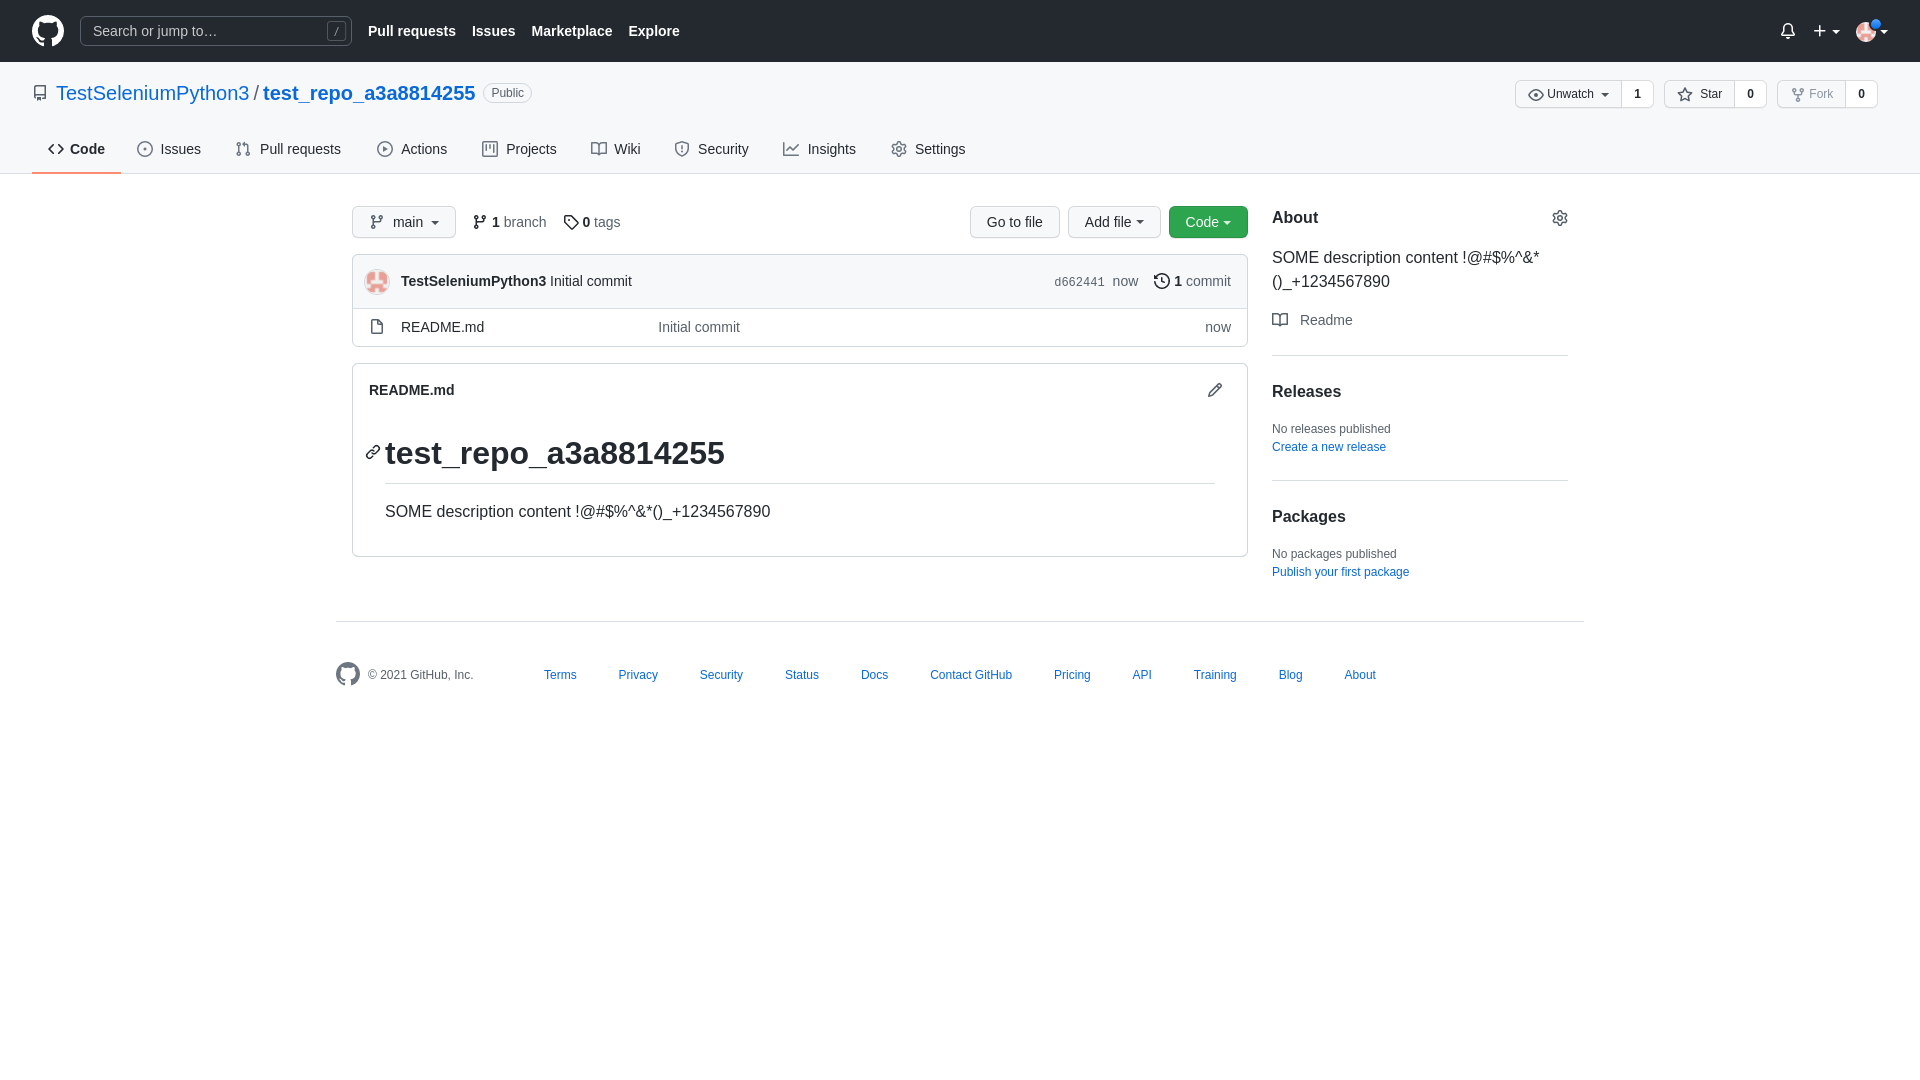
Task: Open the Actions tab
Action: coord(412,149)
